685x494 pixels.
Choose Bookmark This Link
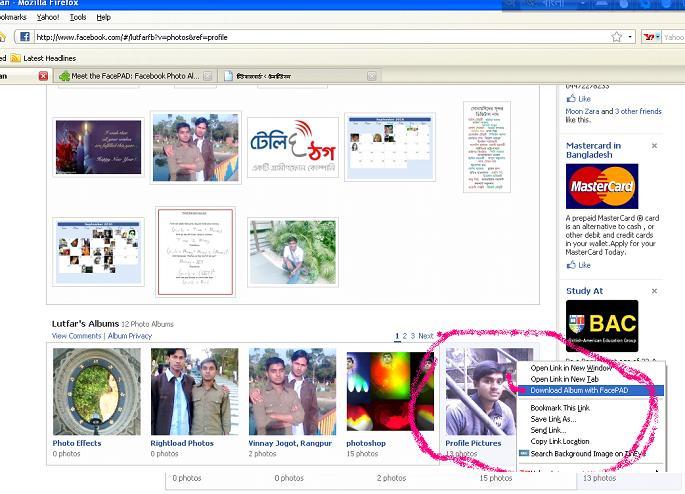591,408
